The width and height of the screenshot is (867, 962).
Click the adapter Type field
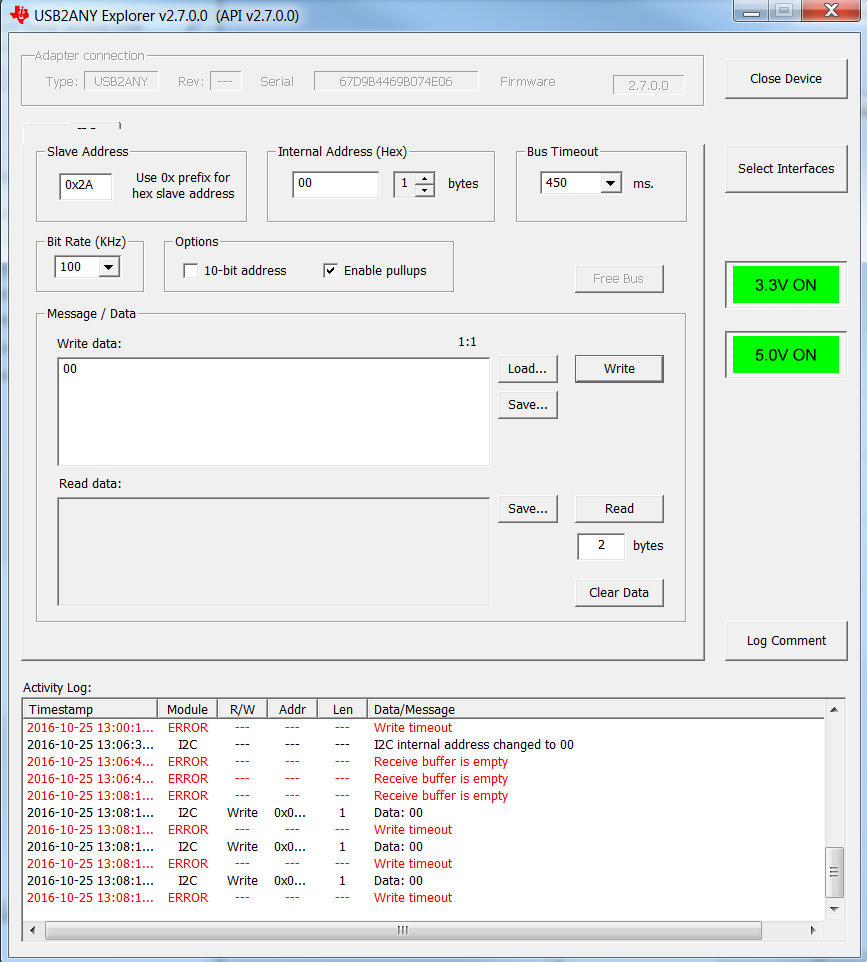[x=121, y=82]
